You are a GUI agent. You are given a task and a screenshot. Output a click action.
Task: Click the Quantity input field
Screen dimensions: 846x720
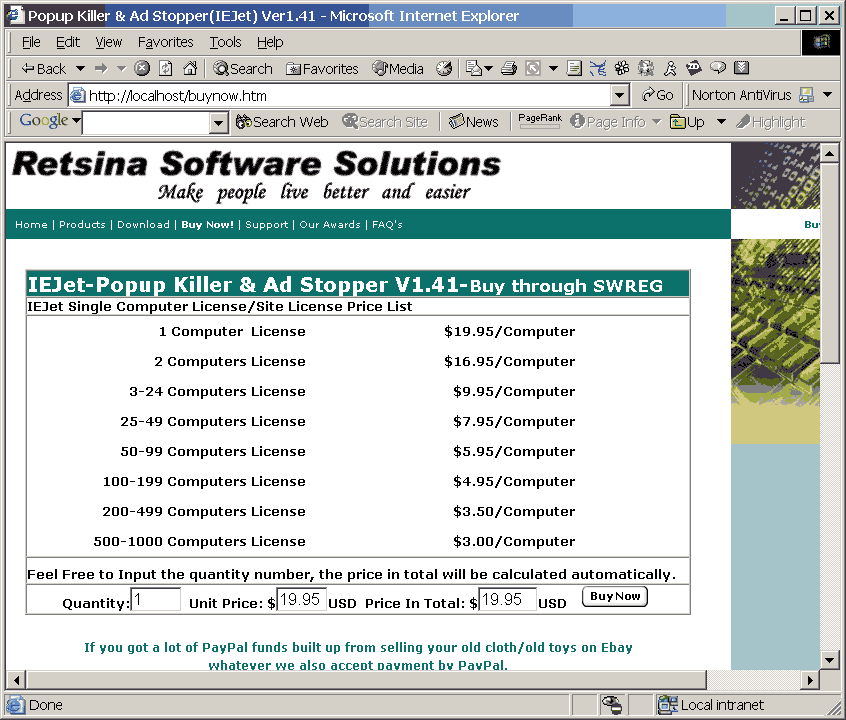click(x=155, y=600)
